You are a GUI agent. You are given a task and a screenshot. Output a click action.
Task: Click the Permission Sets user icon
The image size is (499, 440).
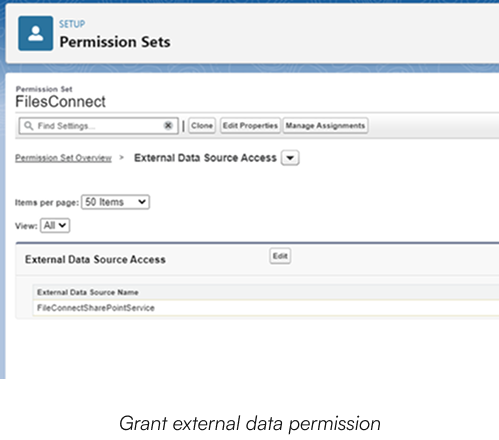(x=35, y=33)
